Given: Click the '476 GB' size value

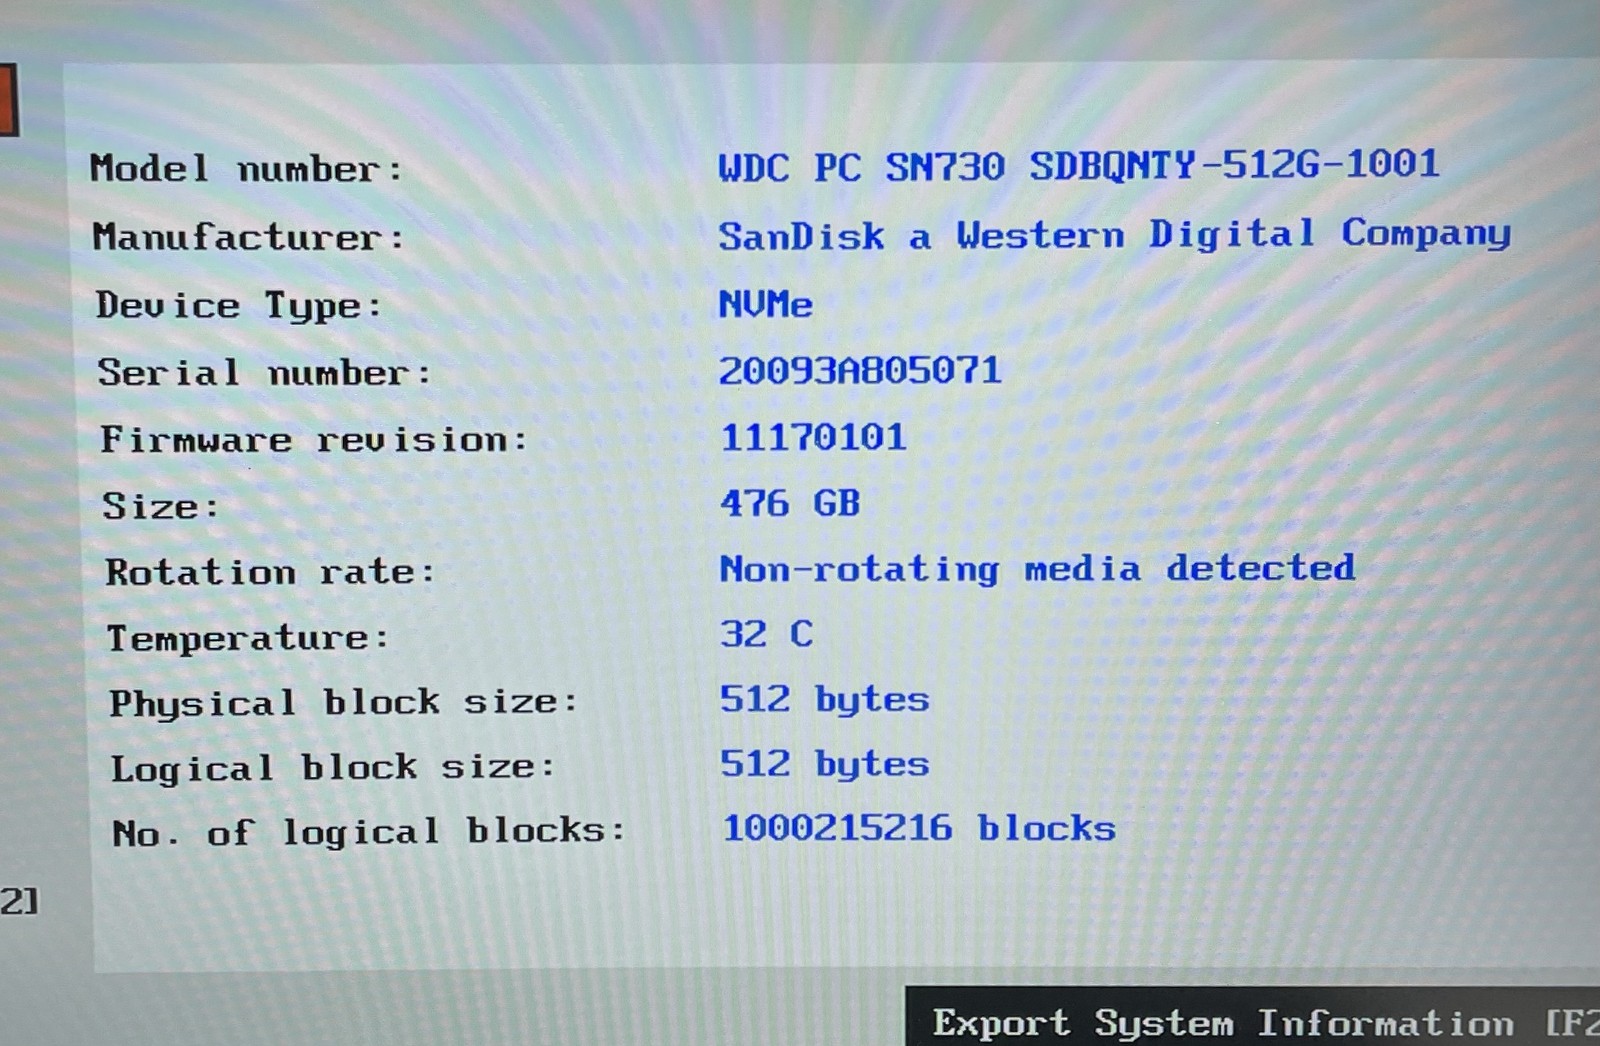Looking at the screenshot, I should coord(790,502).
